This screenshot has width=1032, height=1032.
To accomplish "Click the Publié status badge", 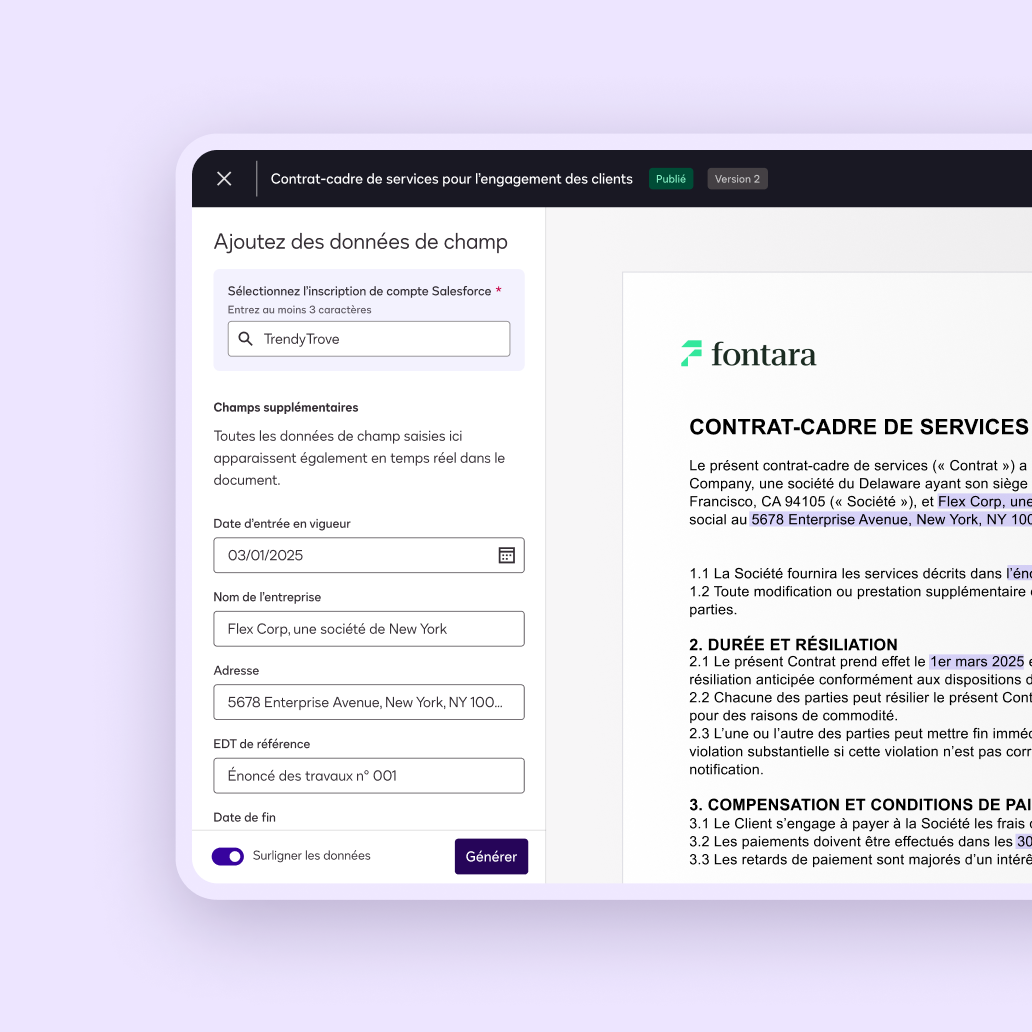I will pos(671,179).
